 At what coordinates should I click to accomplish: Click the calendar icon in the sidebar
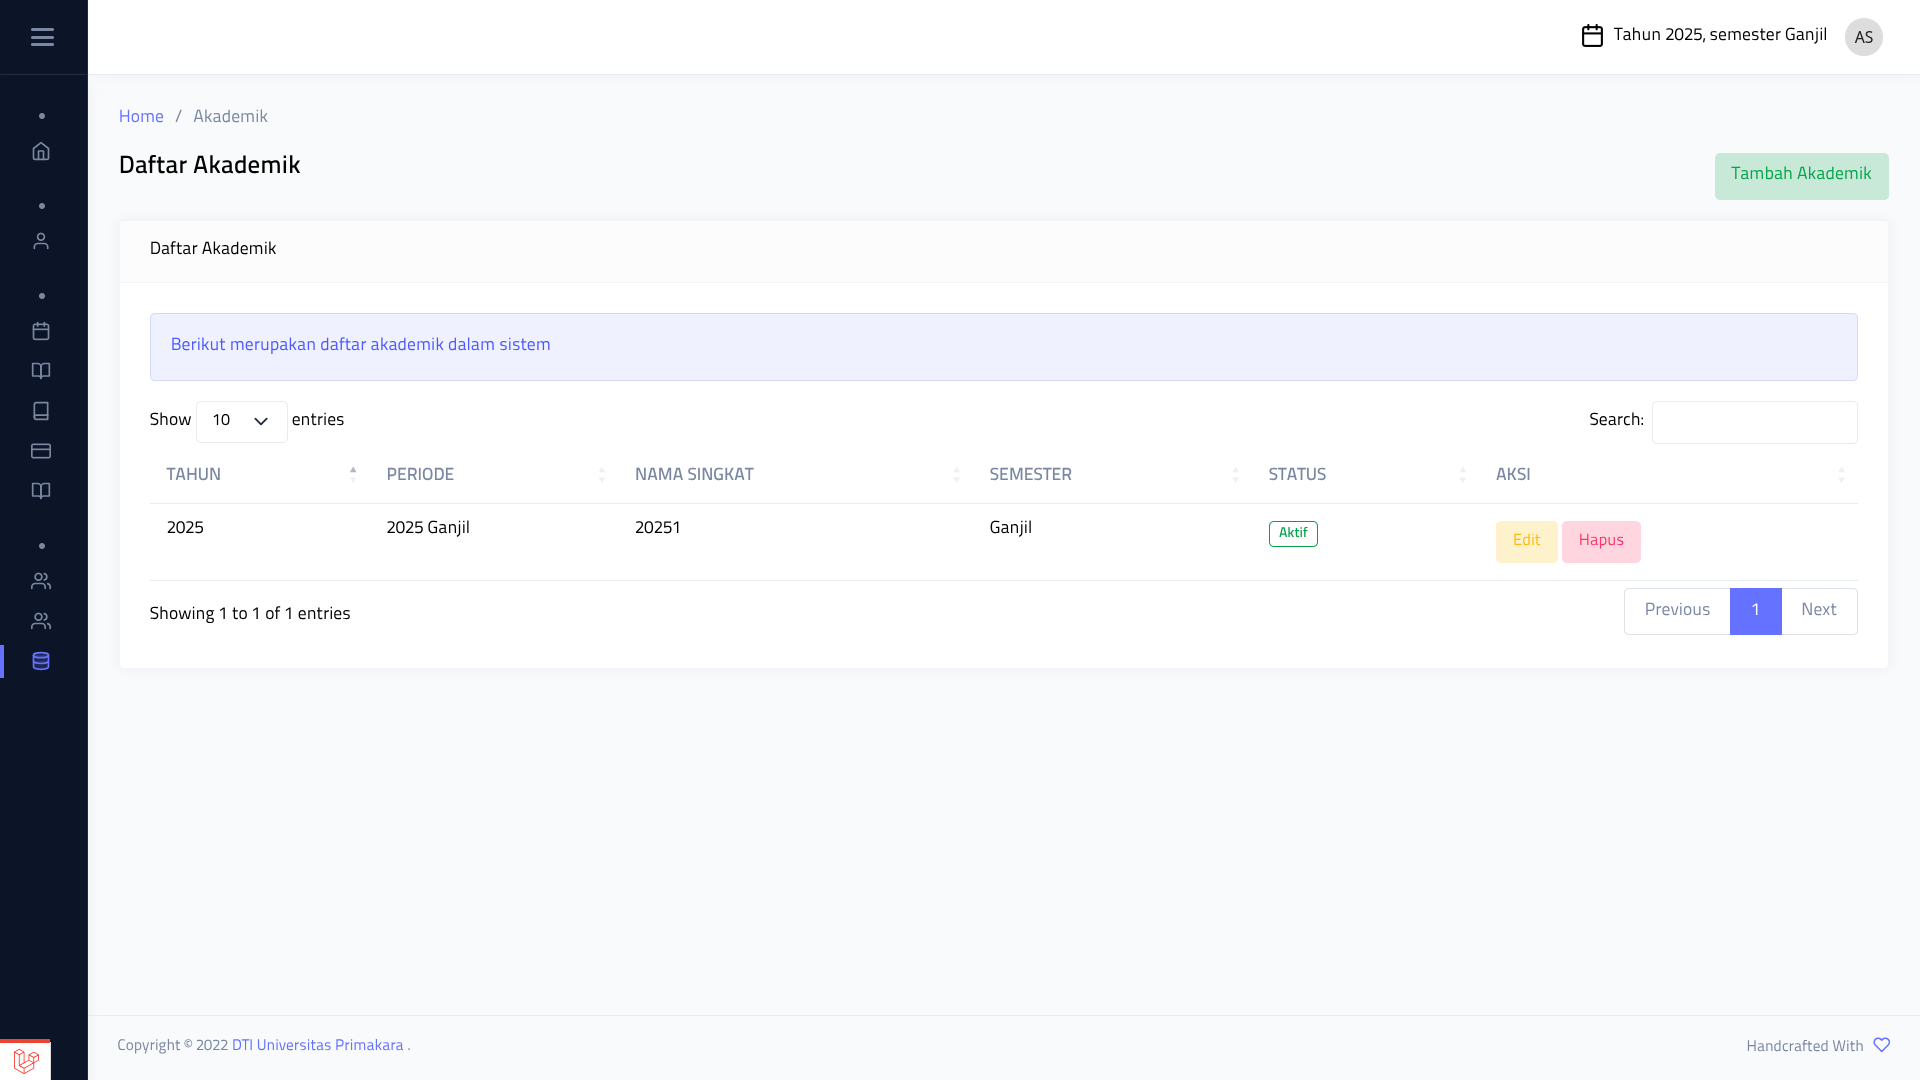41,331
